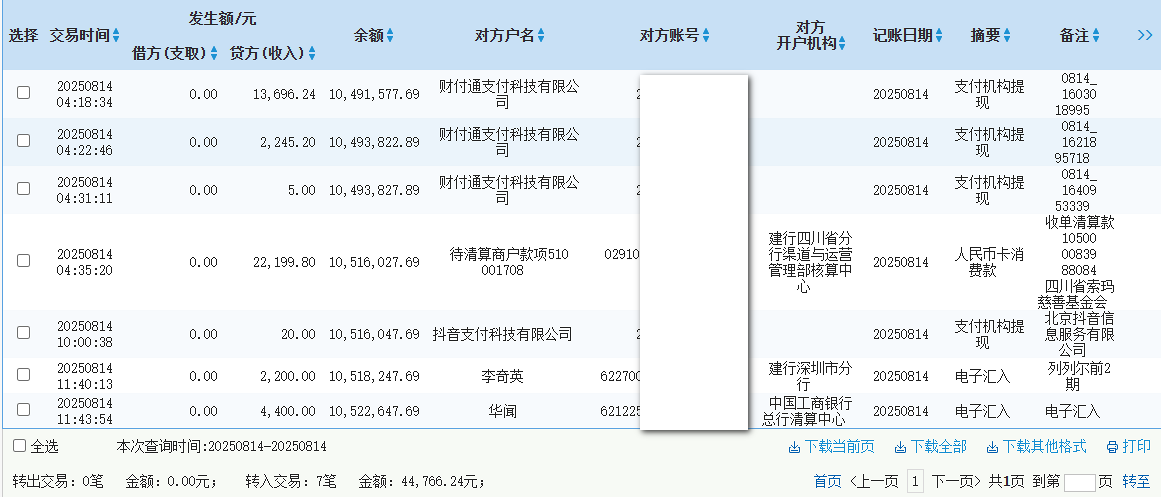Sort by 记账日期 column arrows
The image size is (1161, 497).
939,35
